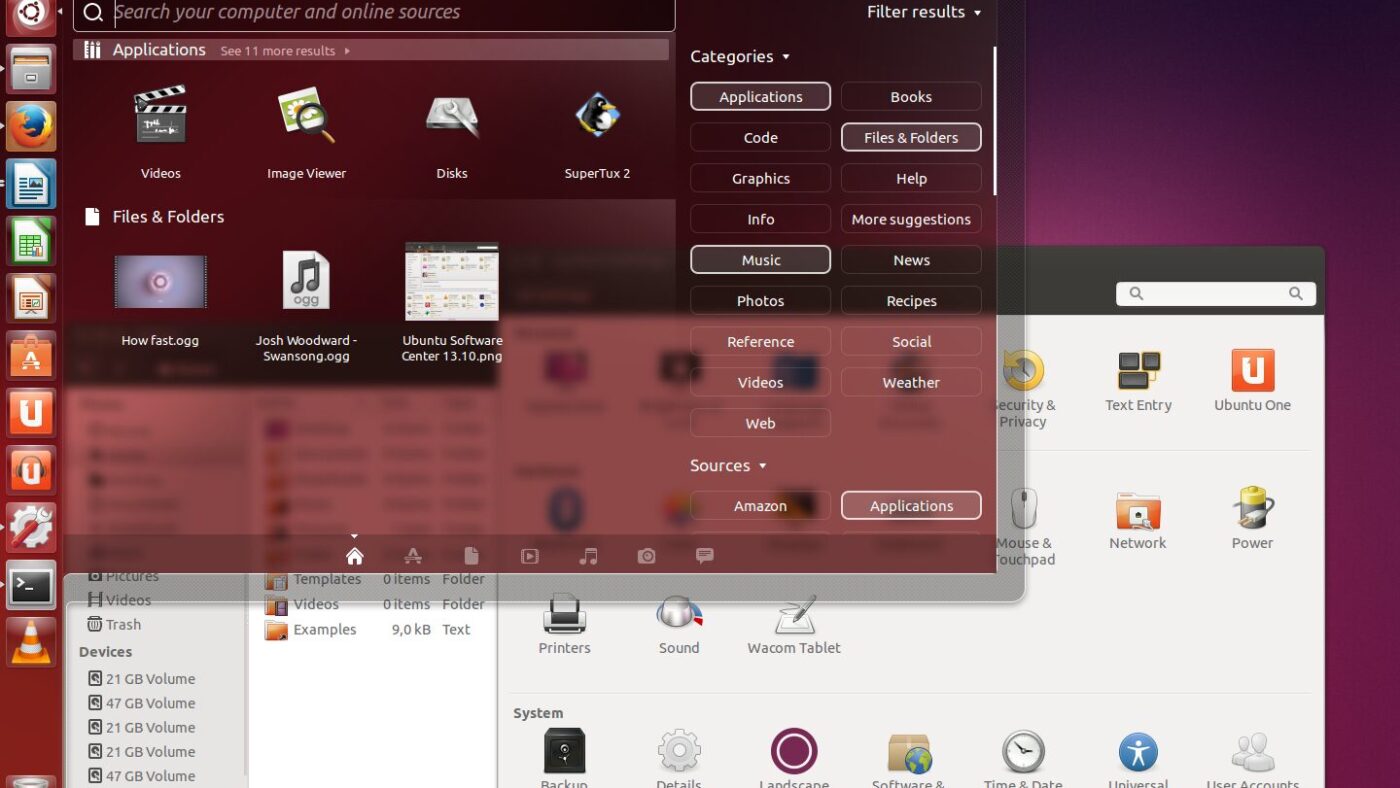Open Ubuntu Software Center from launcher
The width and height of the screenshot is (1400, 788).
tap(31, 355)
